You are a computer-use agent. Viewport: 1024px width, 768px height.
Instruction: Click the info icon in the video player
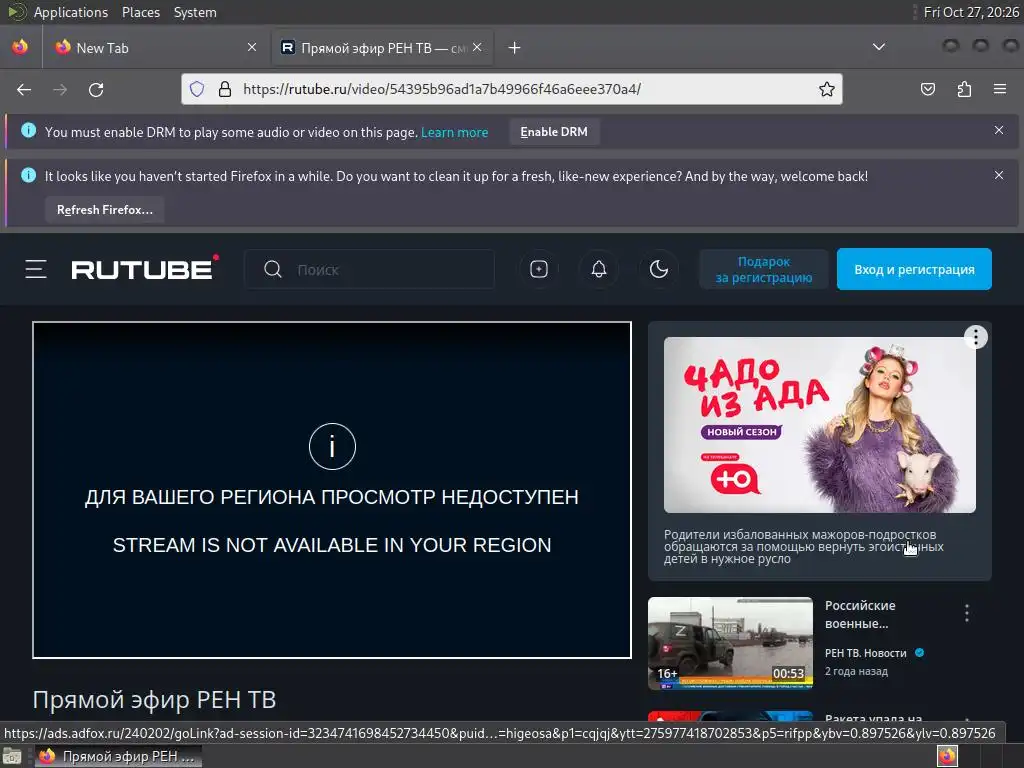click(x=332, y=447)
